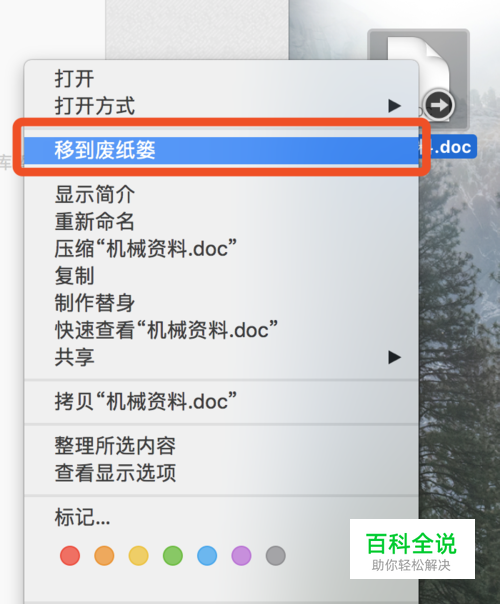Click the red color tag dot
This screenshot has width=500, height=604.
[70, 555]
